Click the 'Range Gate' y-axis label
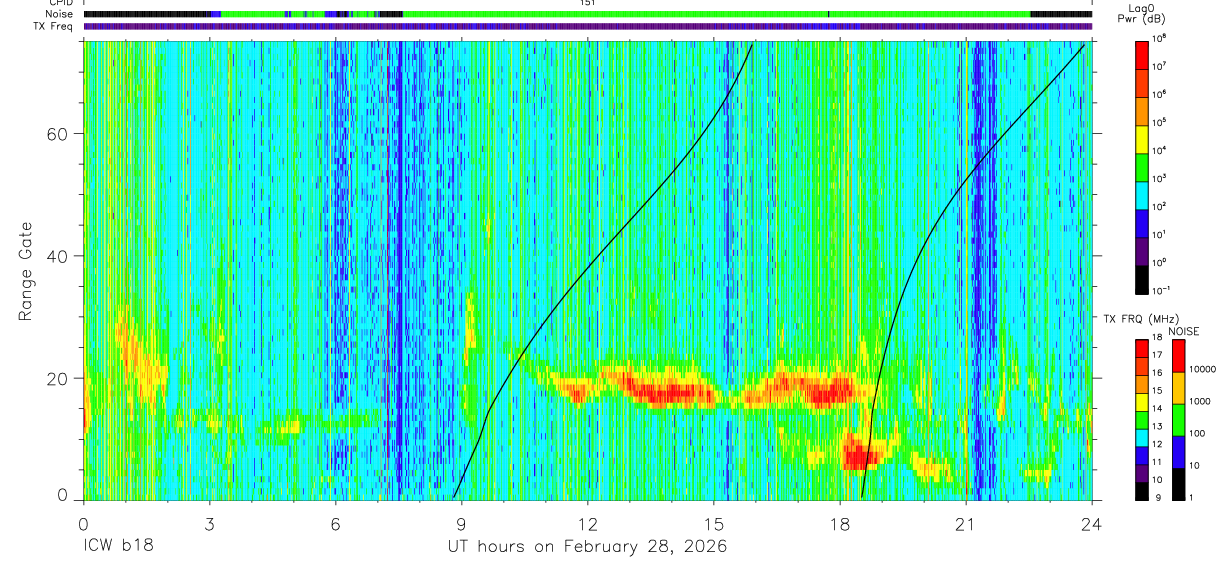The width and height of the screenshot is (1228, 567). (x=24, y=271)
